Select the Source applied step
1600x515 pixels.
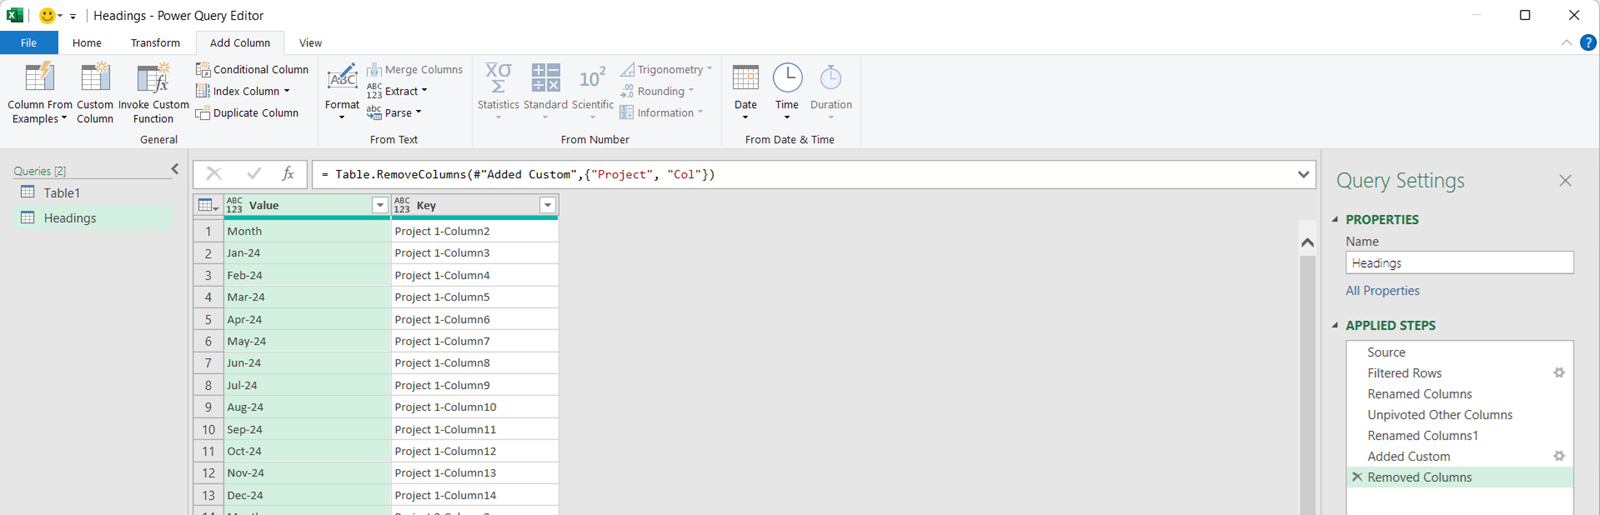pyautogui.click(x=1460, y=352)
